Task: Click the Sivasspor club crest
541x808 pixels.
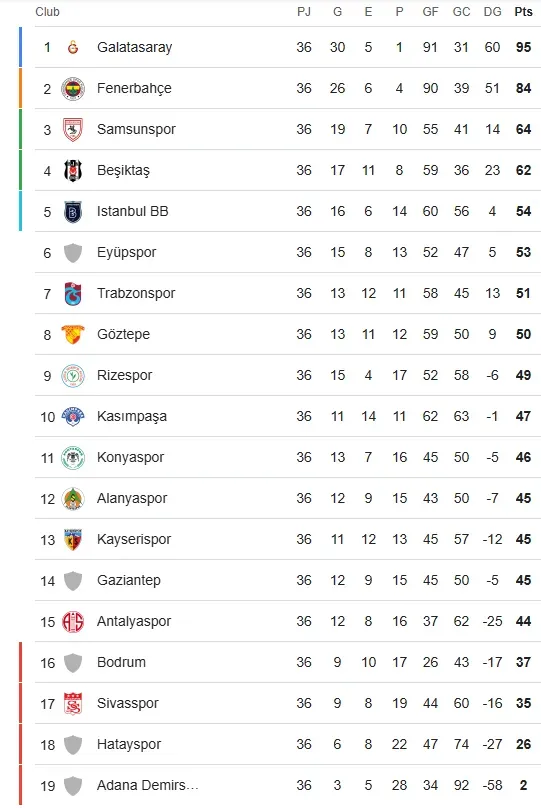Action: [x=73, y=703]
